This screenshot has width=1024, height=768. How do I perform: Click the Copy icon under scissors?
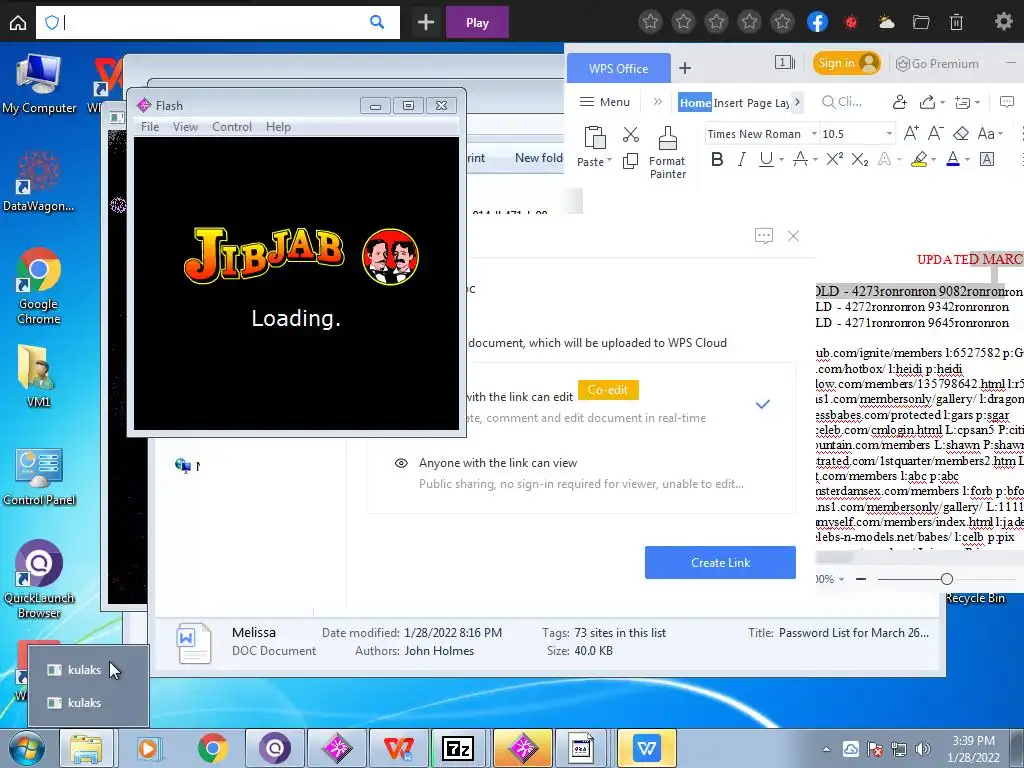[630, 161]
